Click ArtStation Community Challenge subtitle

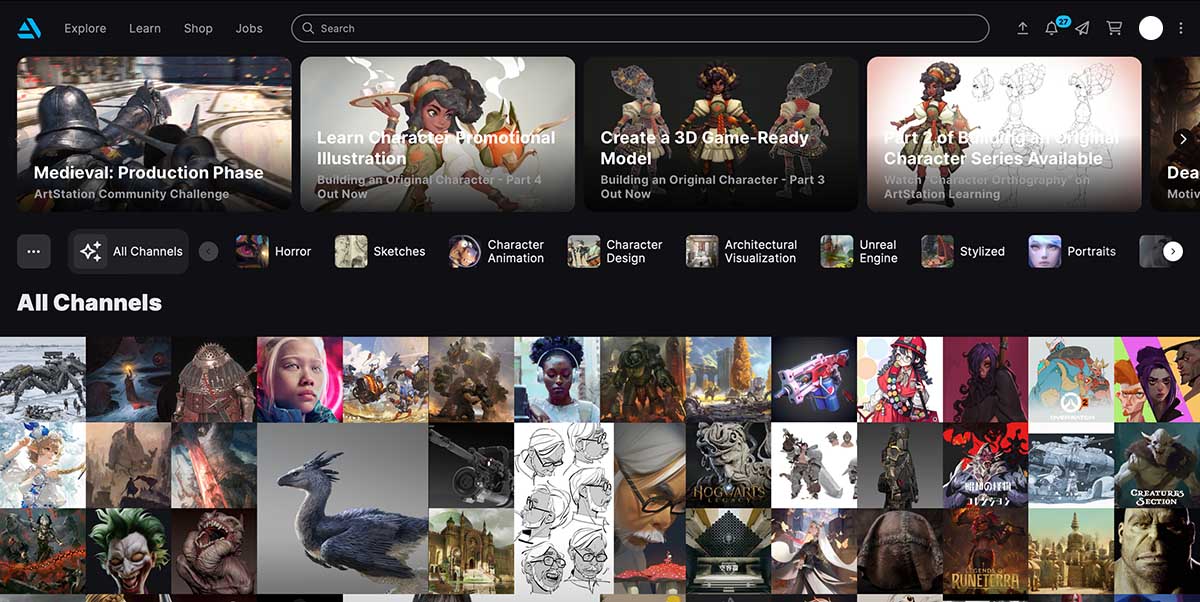[x=131, y=194]
